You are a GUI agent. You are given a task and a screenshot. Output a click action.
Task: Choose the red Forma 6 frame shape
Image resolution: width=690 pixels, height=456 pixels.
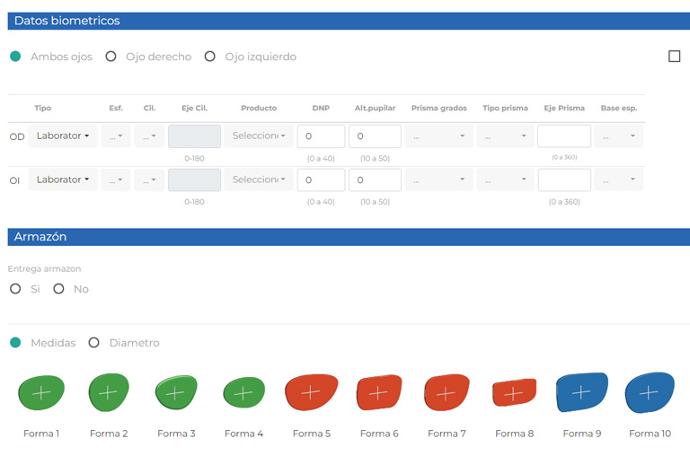[377, 393]
